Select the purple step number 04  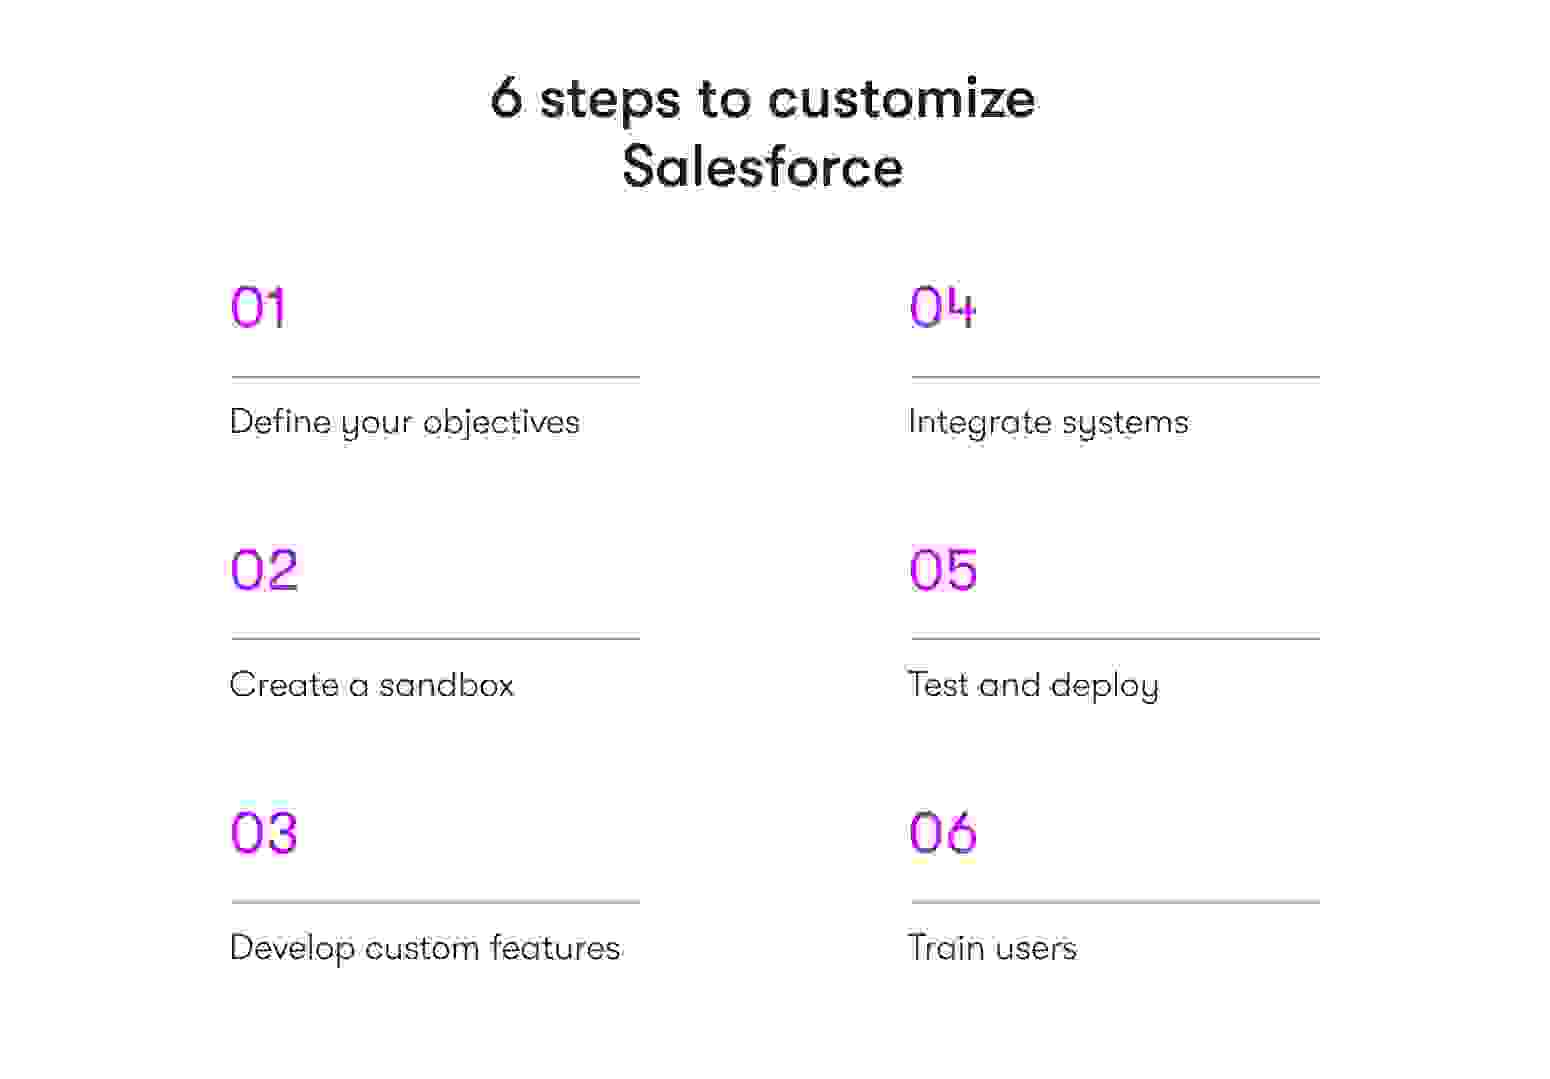tap(942, 307)
